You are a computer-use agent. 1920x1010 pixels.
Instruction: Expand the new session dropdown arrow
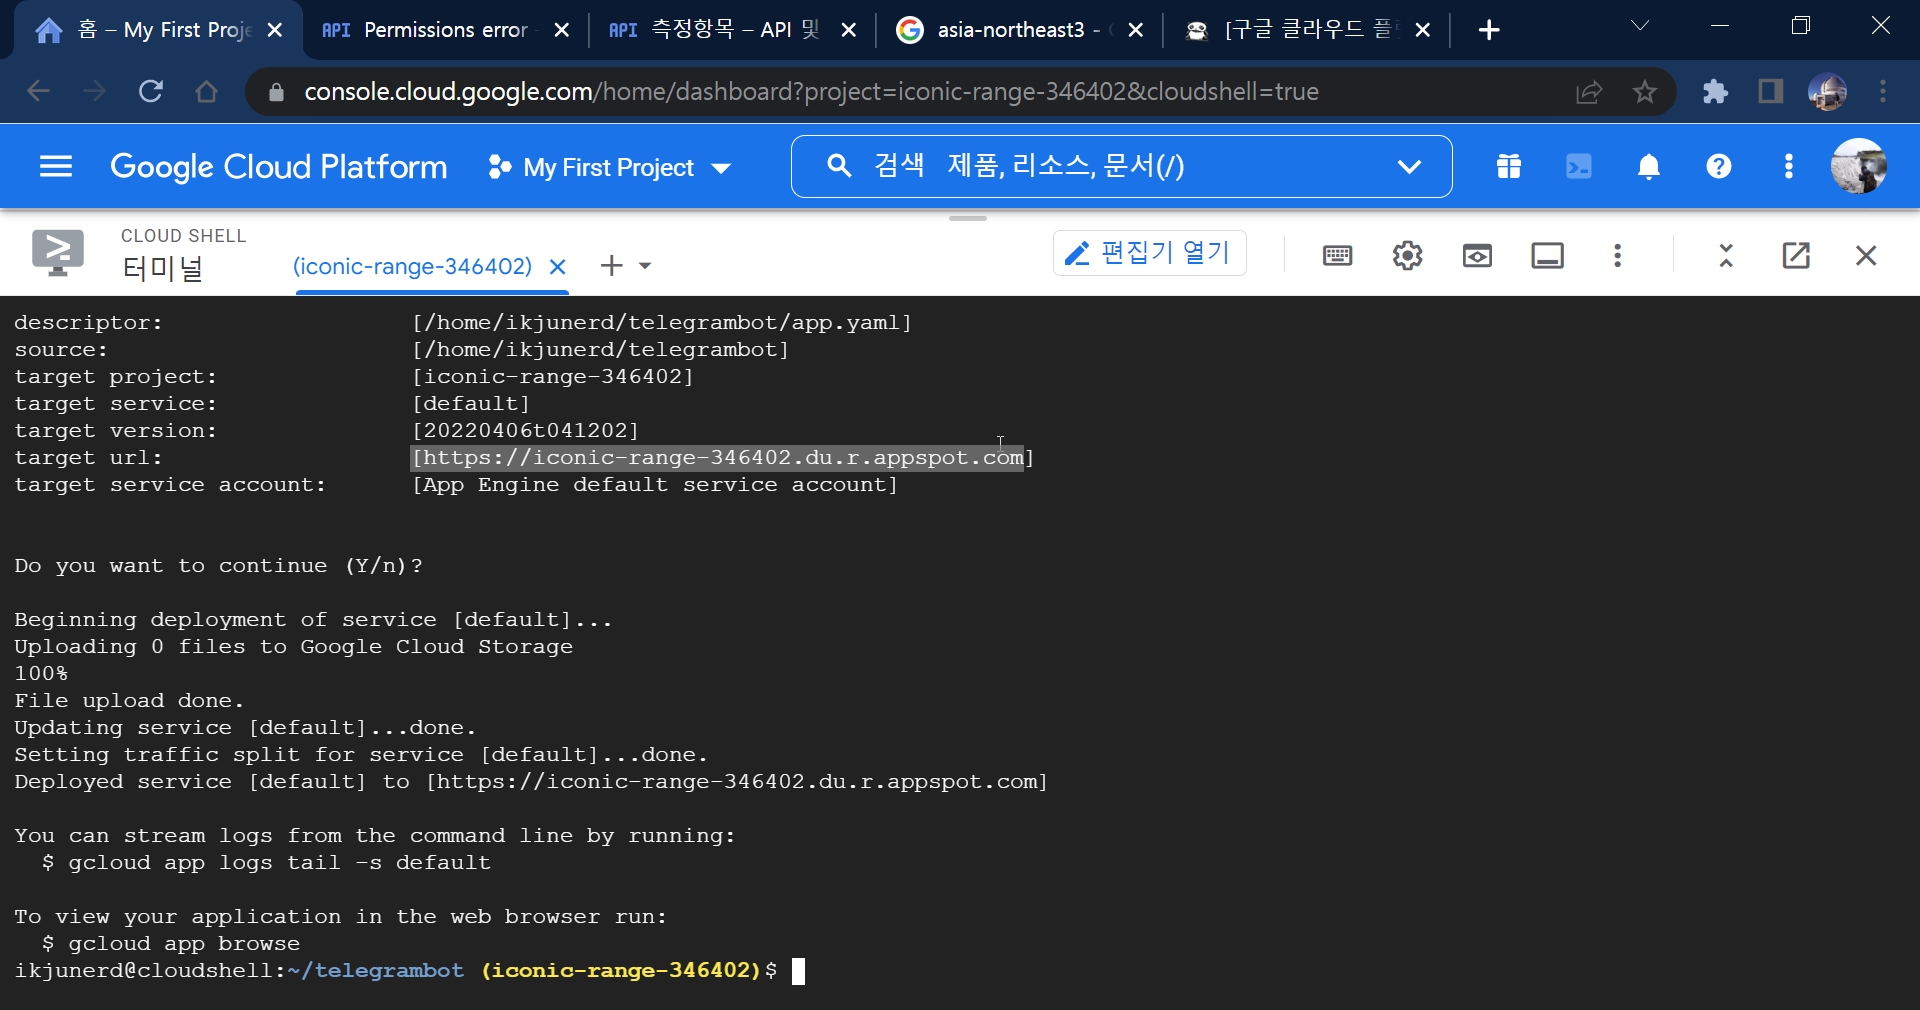pos(645,266)
